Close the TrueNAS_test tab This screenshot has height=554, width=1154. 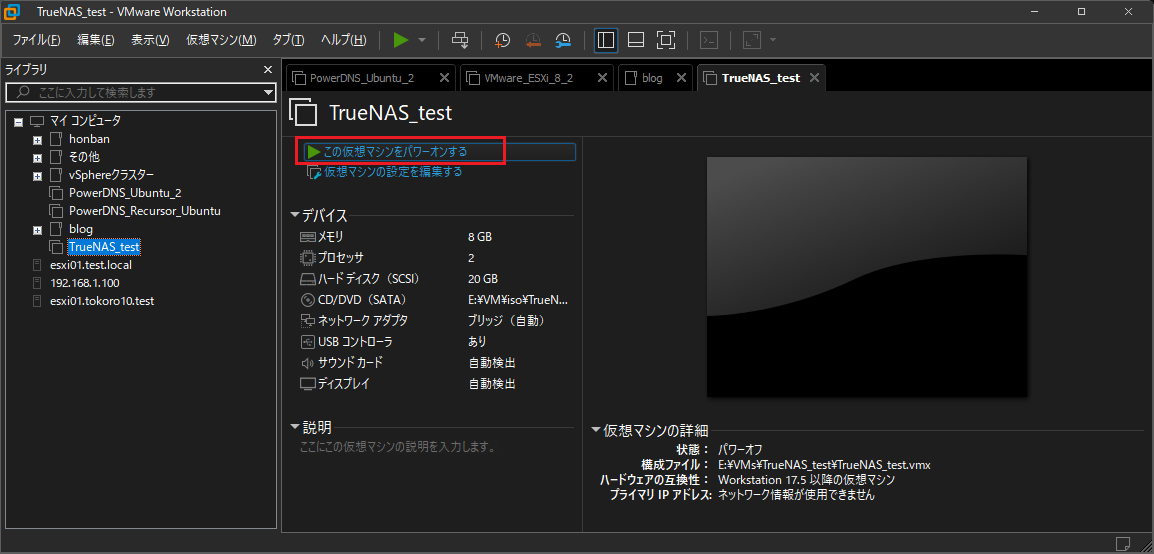click(x=814, y=78)
